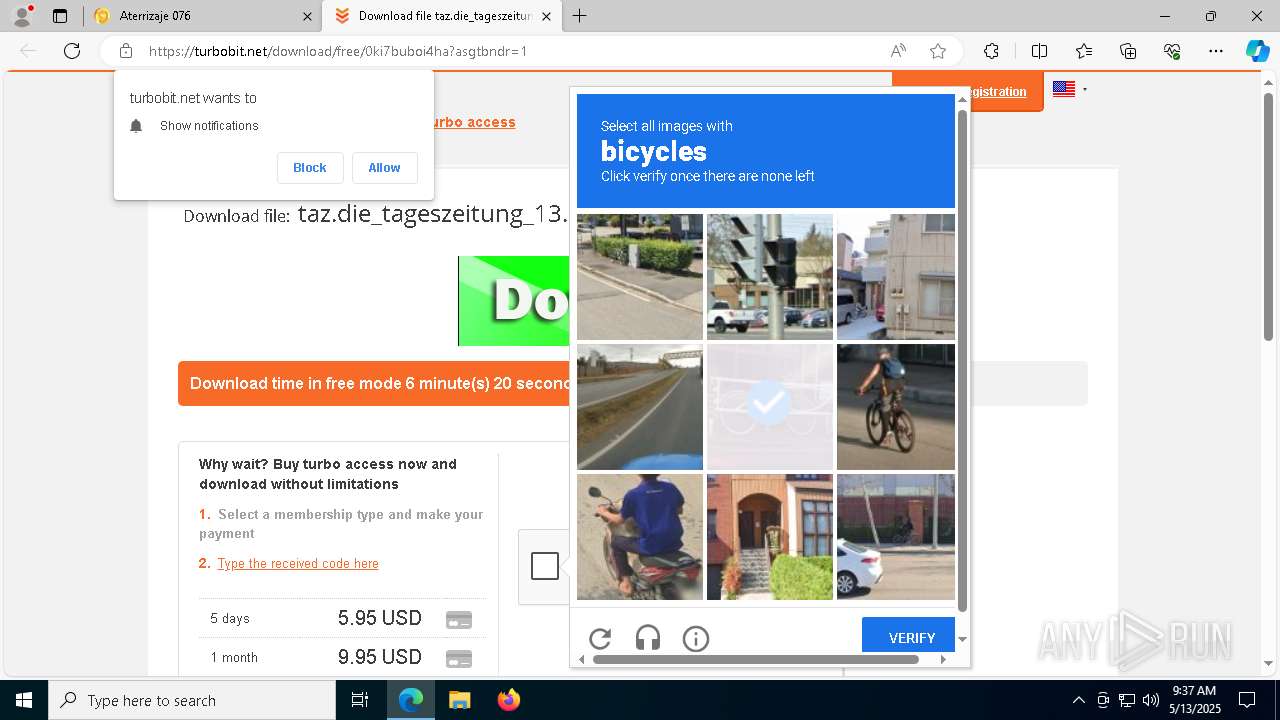Open browser extensions icon
Image resolution: width=1280 pixels, height=720 pixels.
pyautogui.click(x=991, y=51)
